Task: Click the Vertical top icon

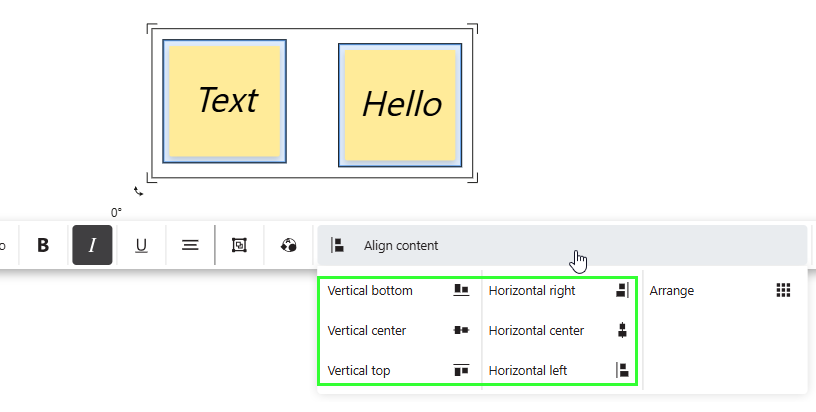Action: 461,371
